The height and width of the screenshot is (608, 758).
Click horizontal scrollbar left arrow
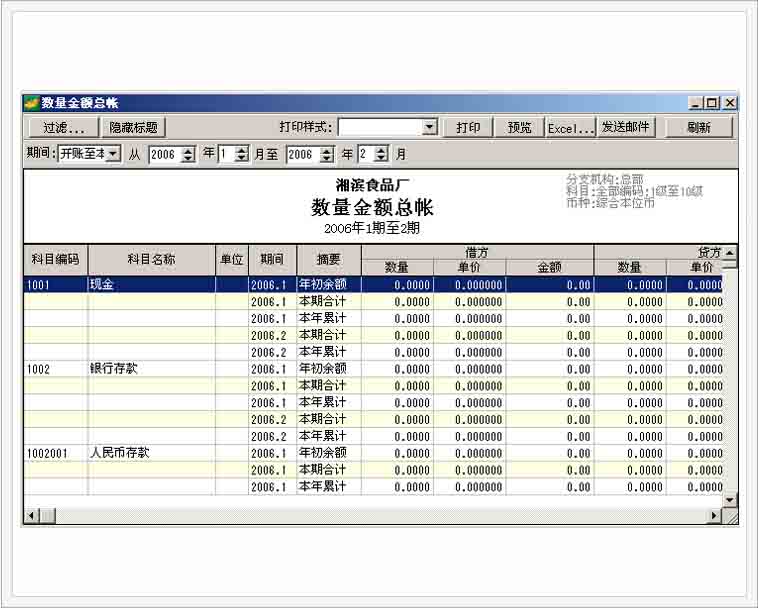tap(31, 516)
